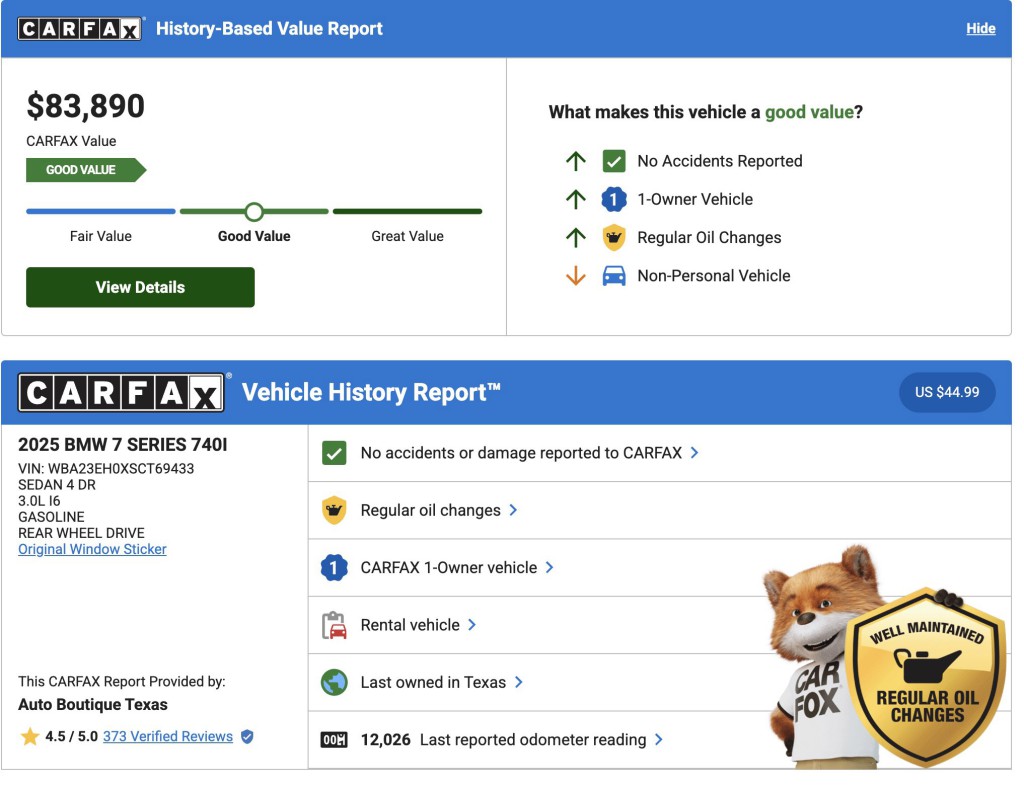This screenshot has height=788, width=1024.
Task: Click the 'Last owned in Texas' text
Action: [433, 683]
